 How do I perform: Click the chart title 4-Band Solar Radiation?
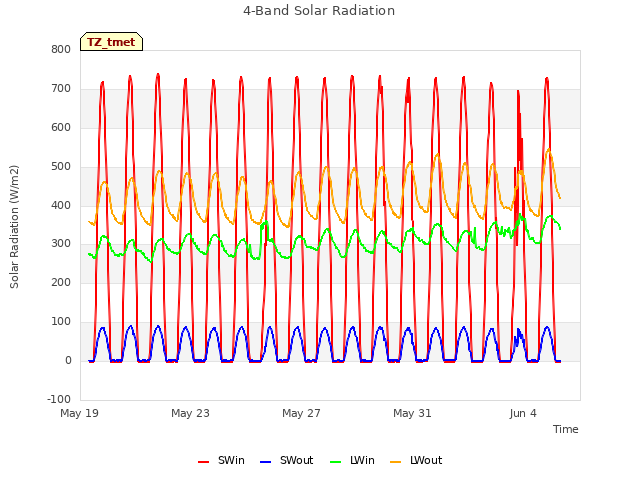click(319, 11)
